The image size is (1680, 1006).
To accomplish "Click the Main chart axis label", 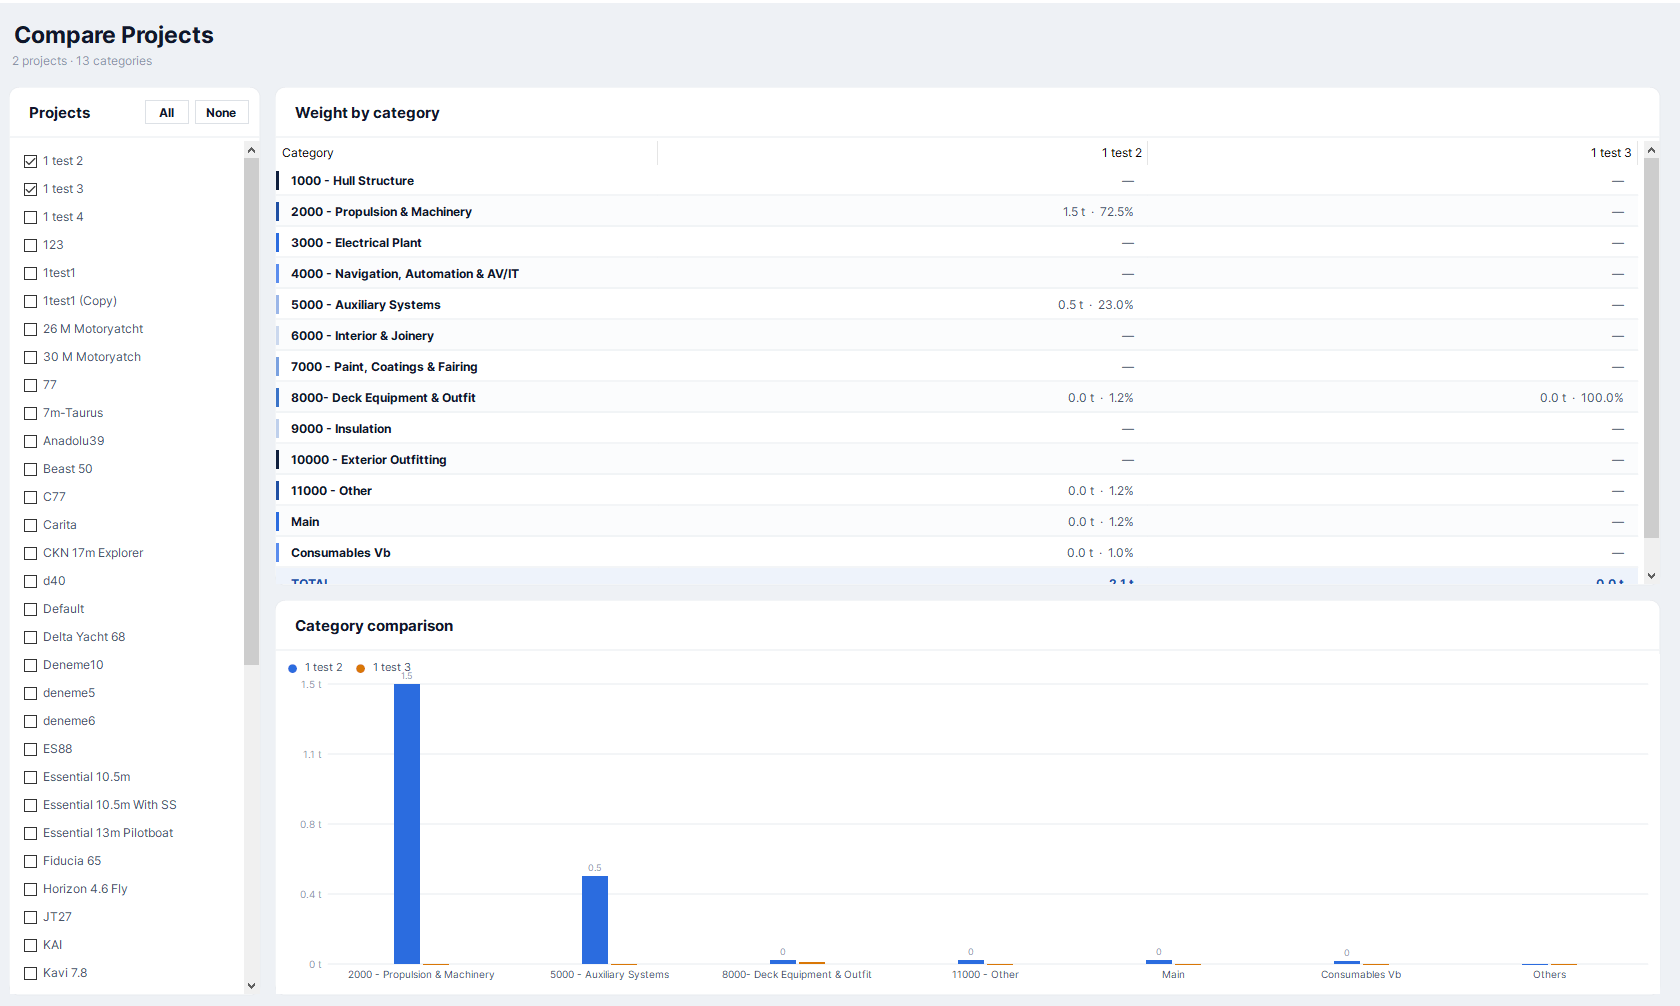I will (x=1173, y=975).
